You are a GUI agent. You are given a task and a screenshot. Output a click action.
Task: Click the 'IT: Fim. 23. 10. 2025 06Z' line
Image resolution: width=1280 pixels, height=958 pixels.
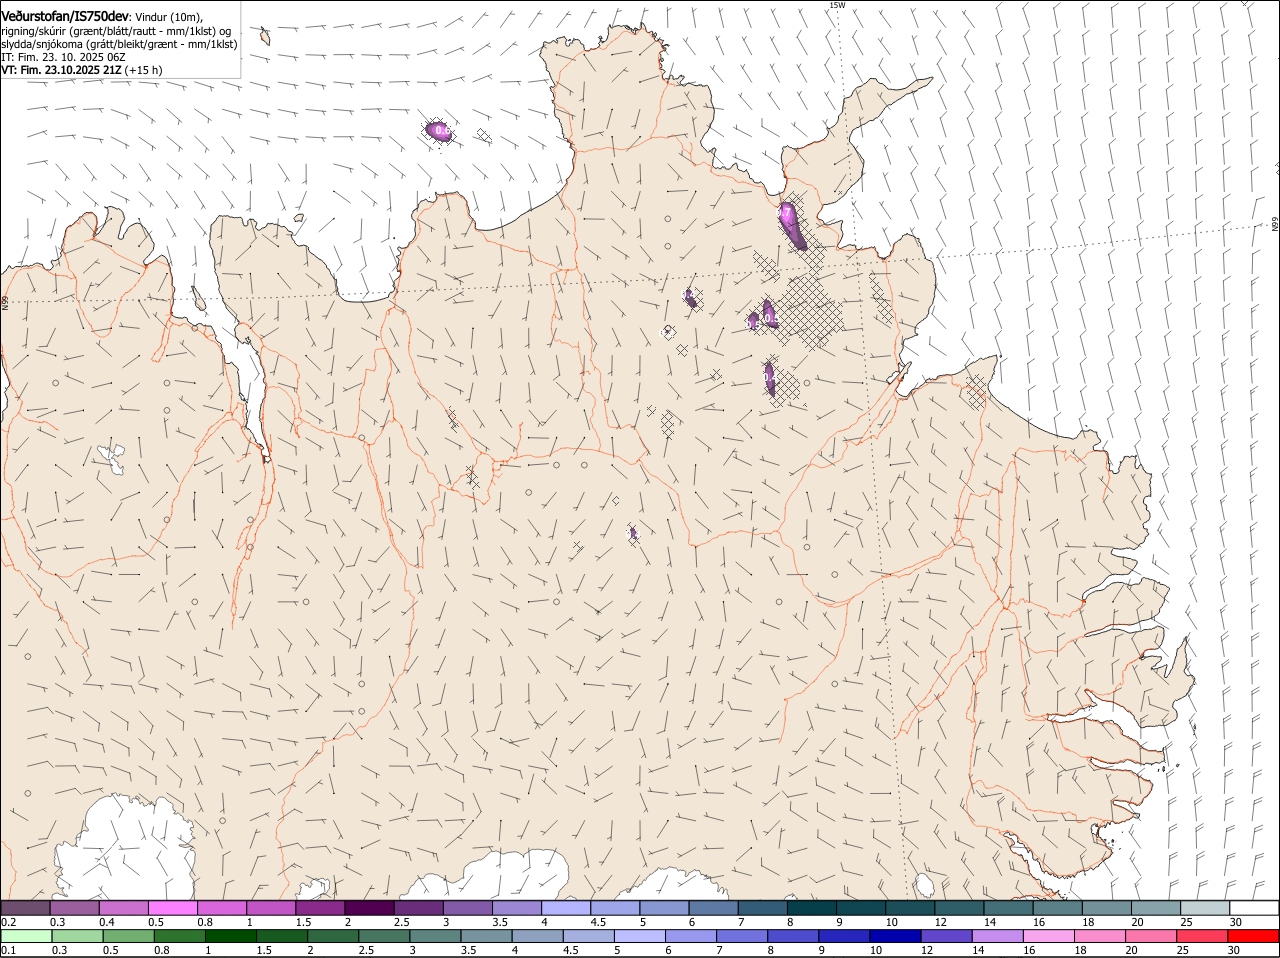click(62, 57)
